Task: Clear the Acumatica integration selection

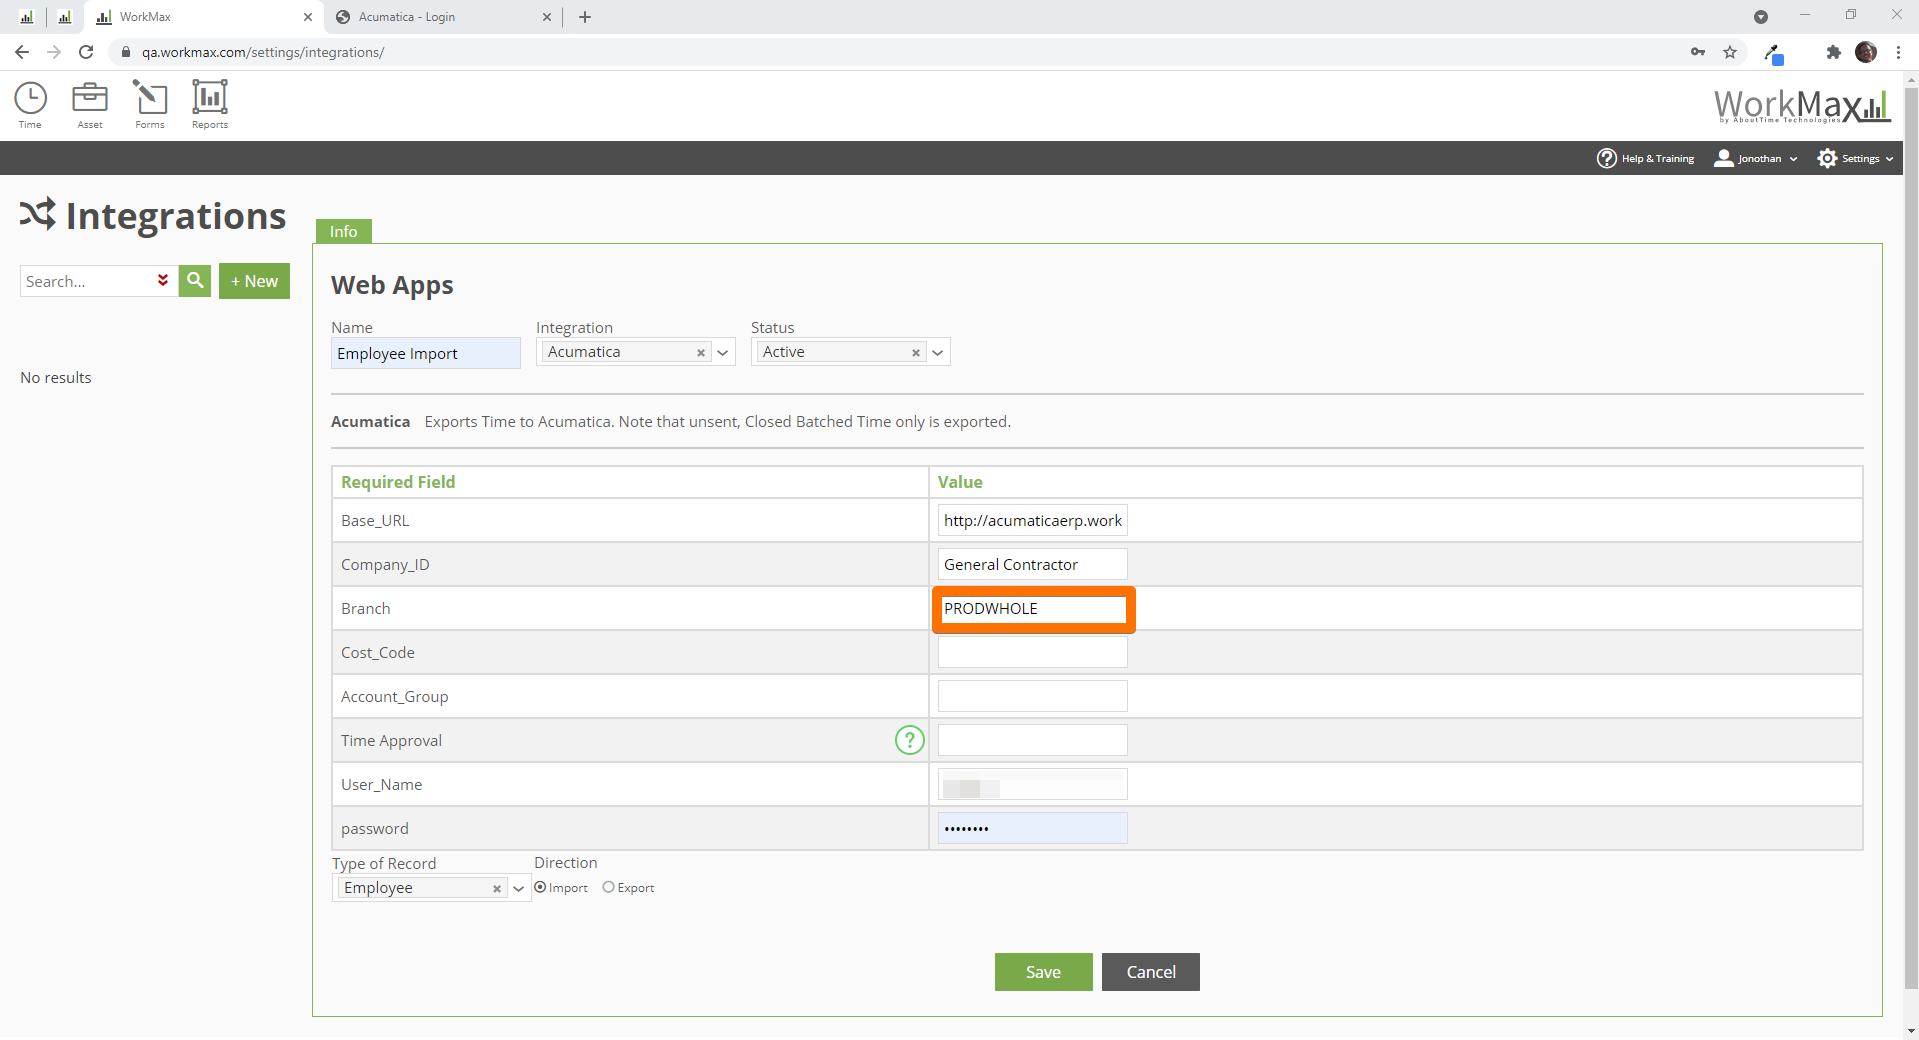Action: pyautogui.click(x=701, y=352)
